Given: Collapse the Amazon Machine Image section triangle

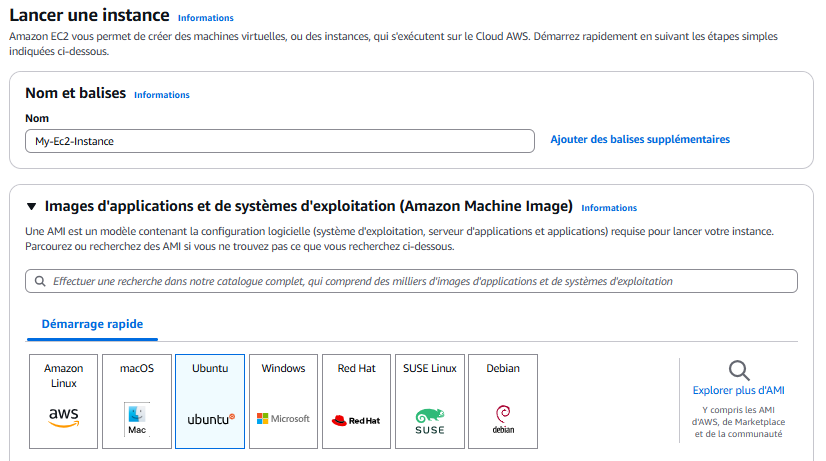Looking at the screenshot, I should (x=32, y=207).
